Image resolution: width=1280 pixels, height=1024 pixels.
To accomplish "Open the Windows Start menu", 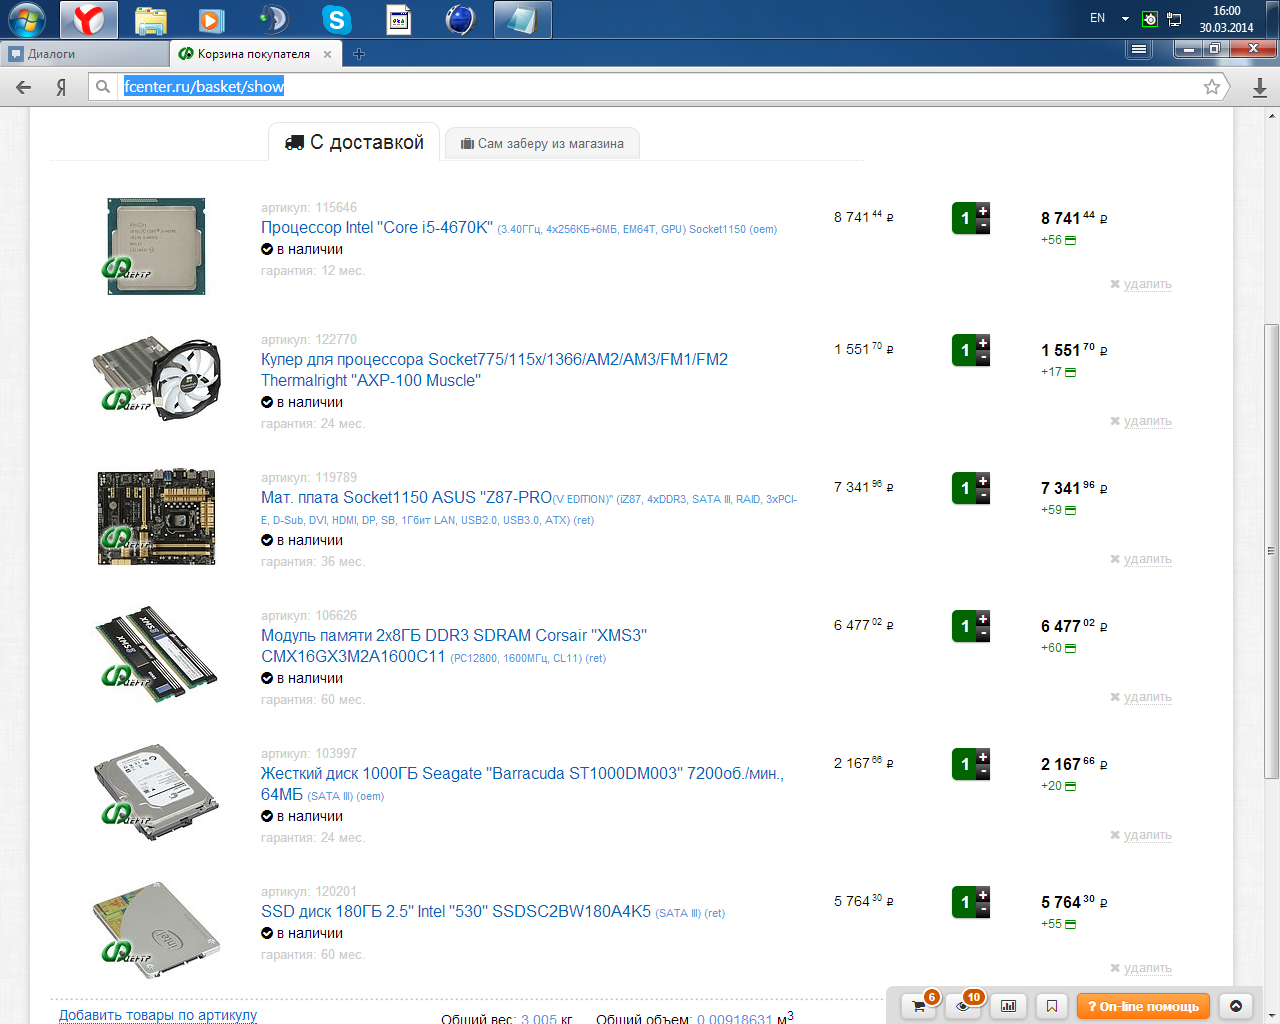I will [27, 19].
